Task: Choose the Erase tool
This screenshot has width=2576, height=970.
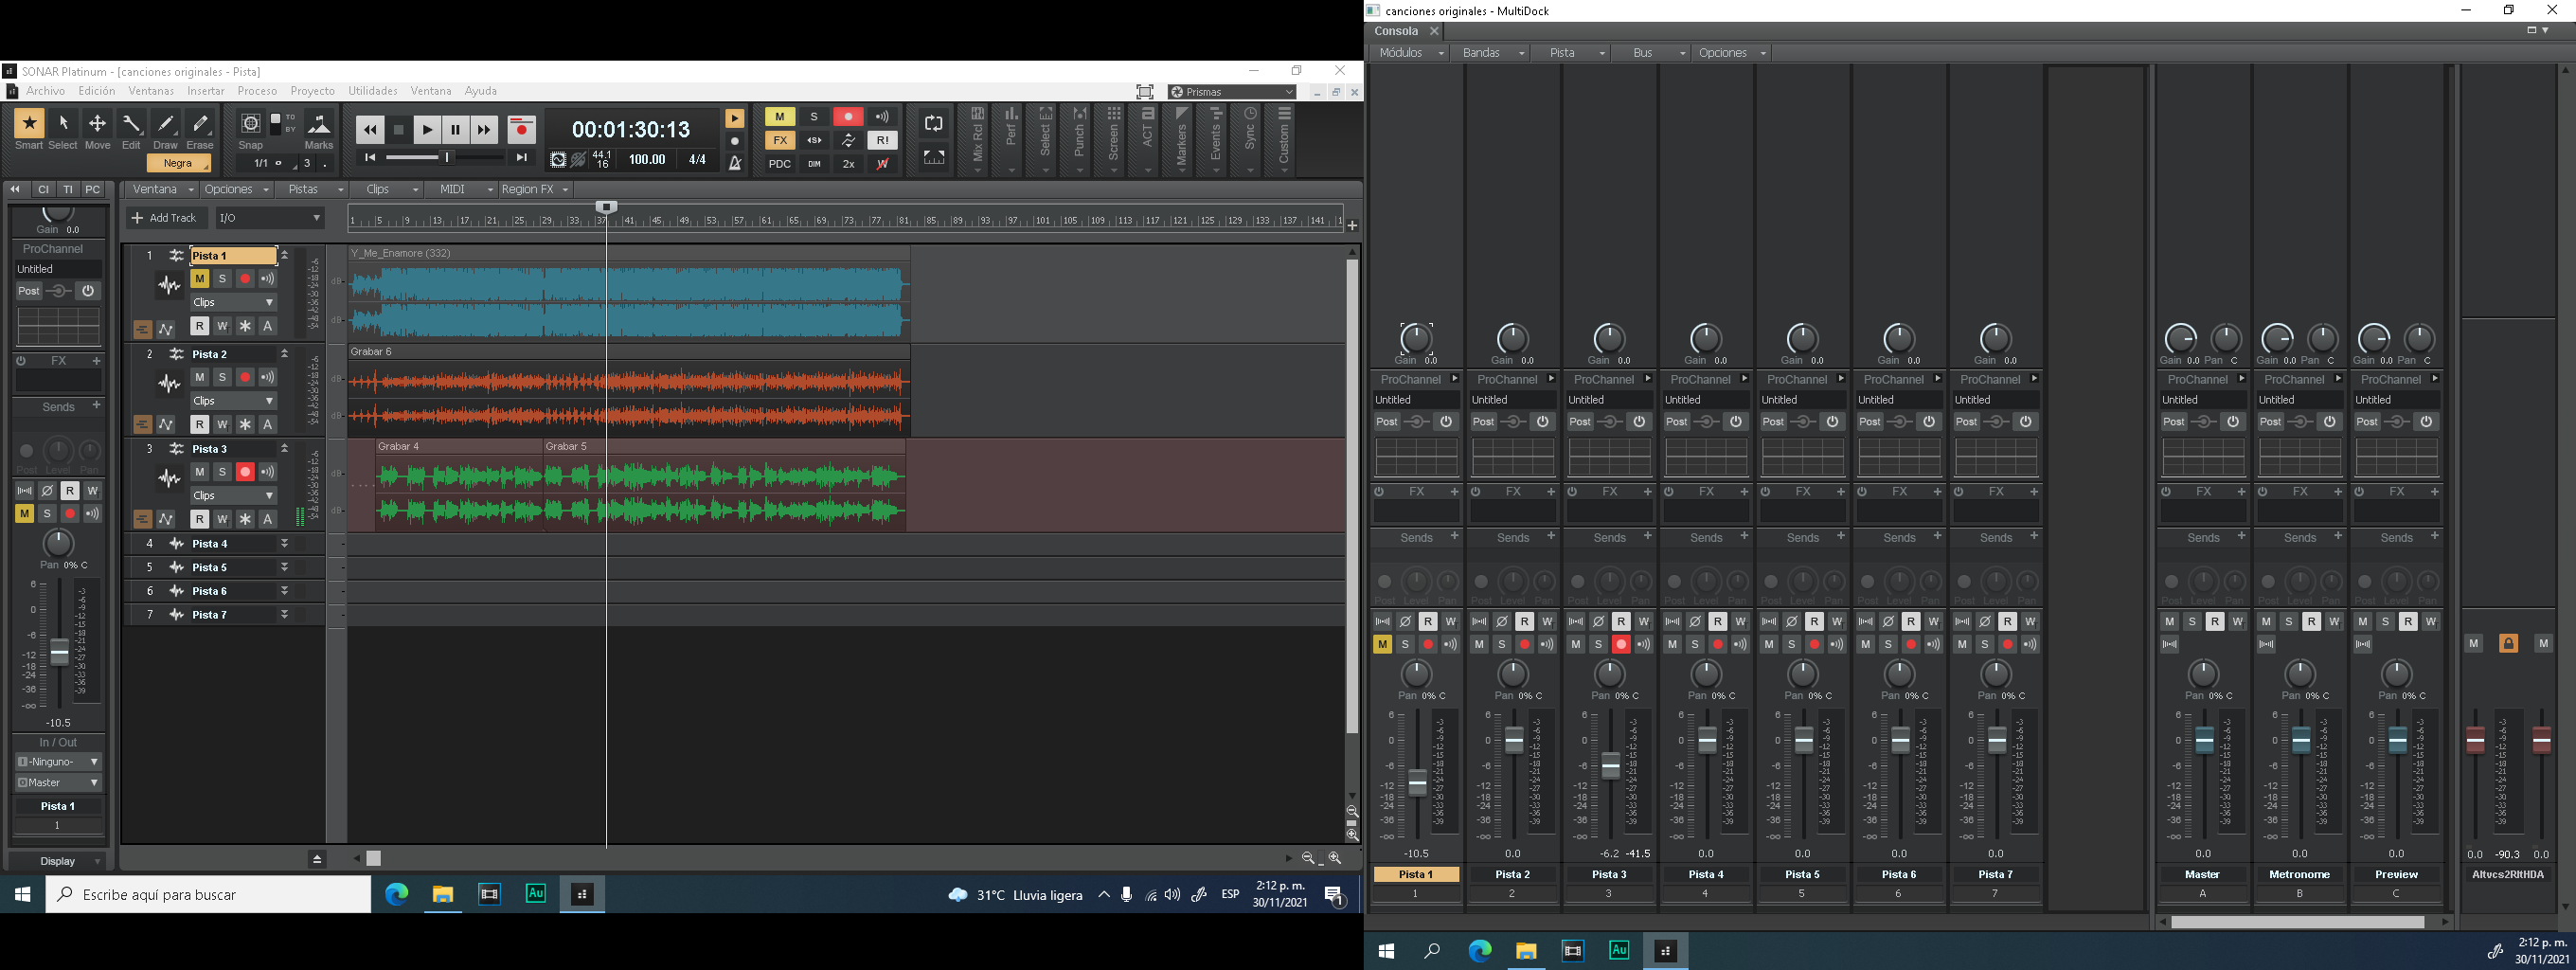Action: click(200, 124)
